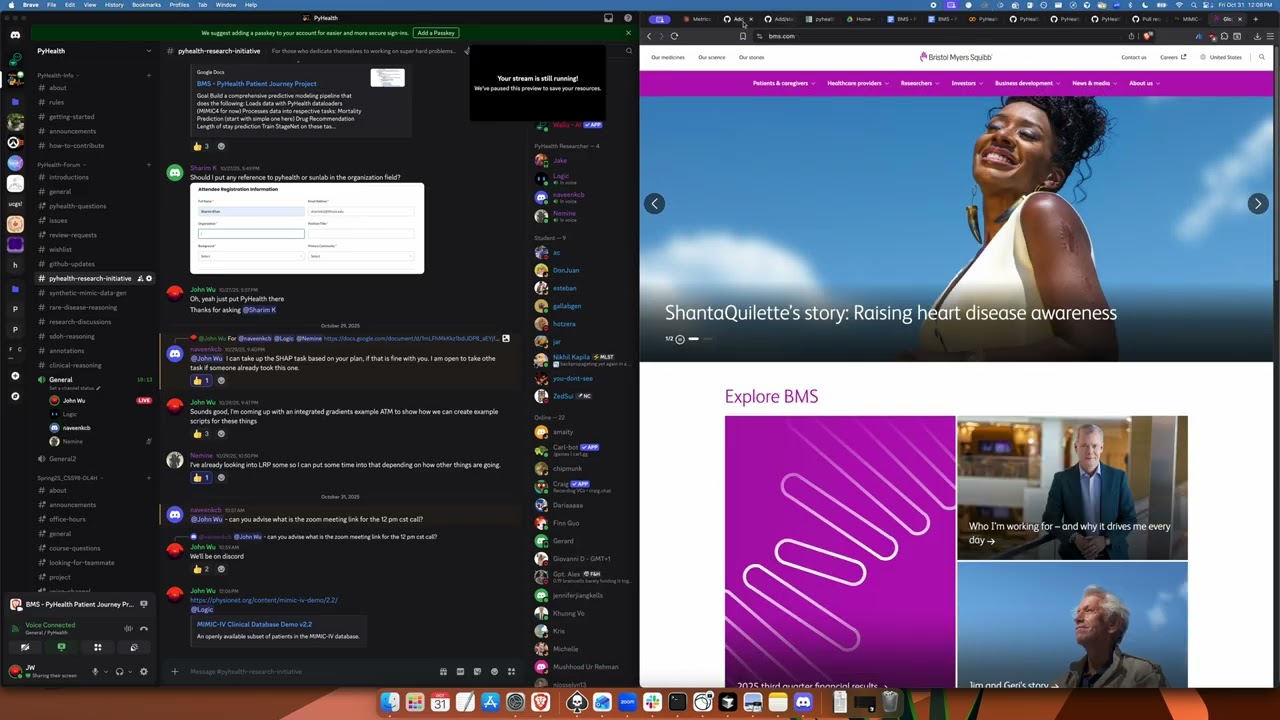Open Discord user settings gear
Image resolution: width=1280 pixels, height=720 pixels.
(x=144, y=671)
